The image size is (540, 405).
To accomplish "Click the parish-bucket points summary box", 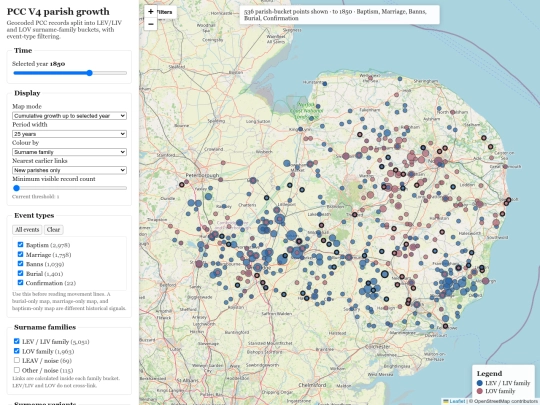I will pyautogui.click(x=340, y=15).
